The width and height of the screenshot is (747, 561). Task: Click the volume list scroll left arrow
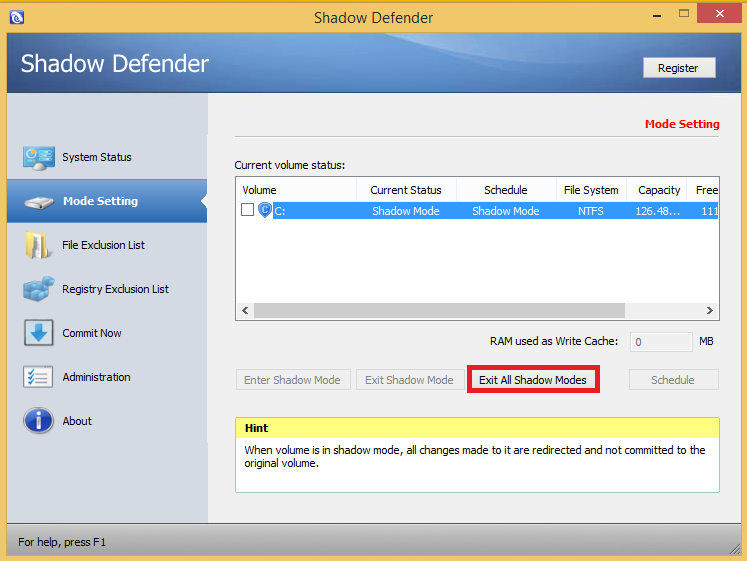(245, 311)
